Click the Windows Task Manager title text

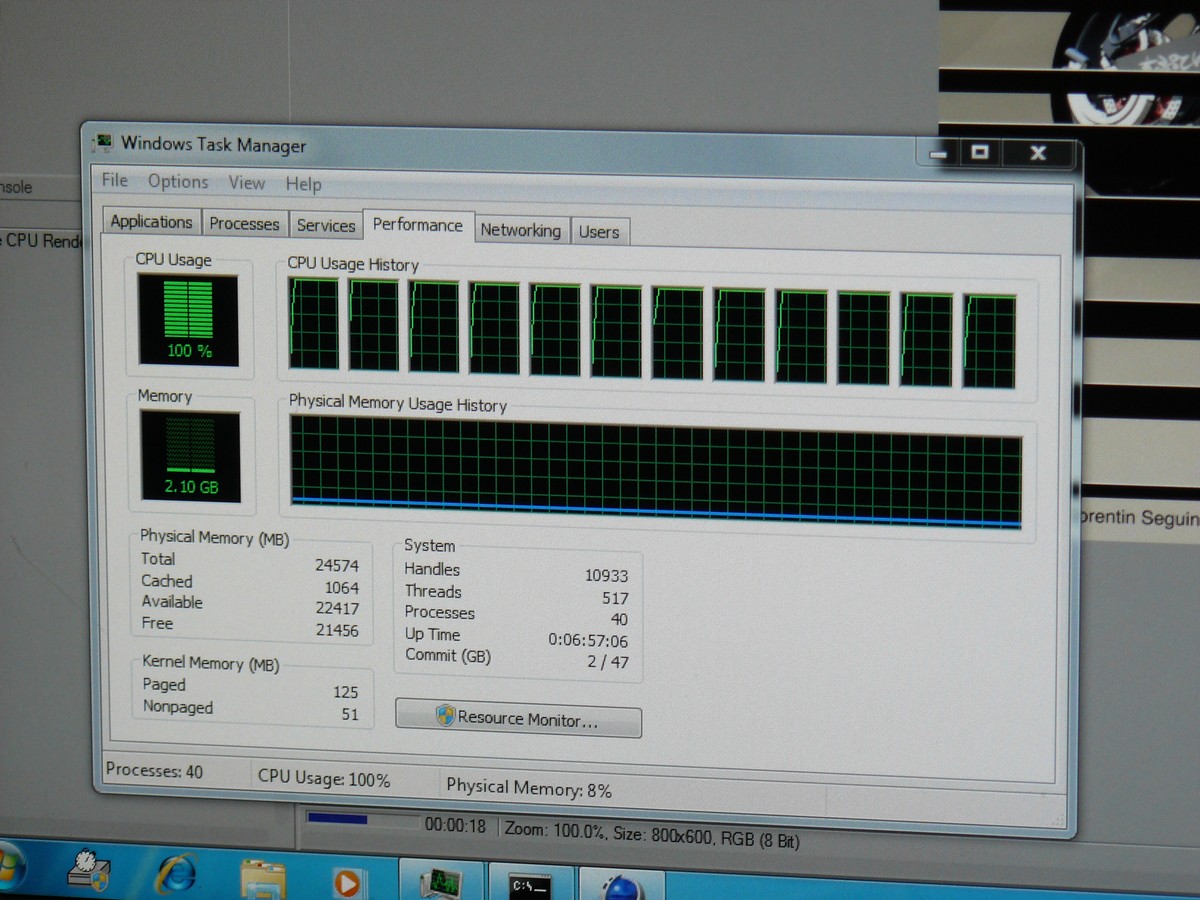point(213,145)
